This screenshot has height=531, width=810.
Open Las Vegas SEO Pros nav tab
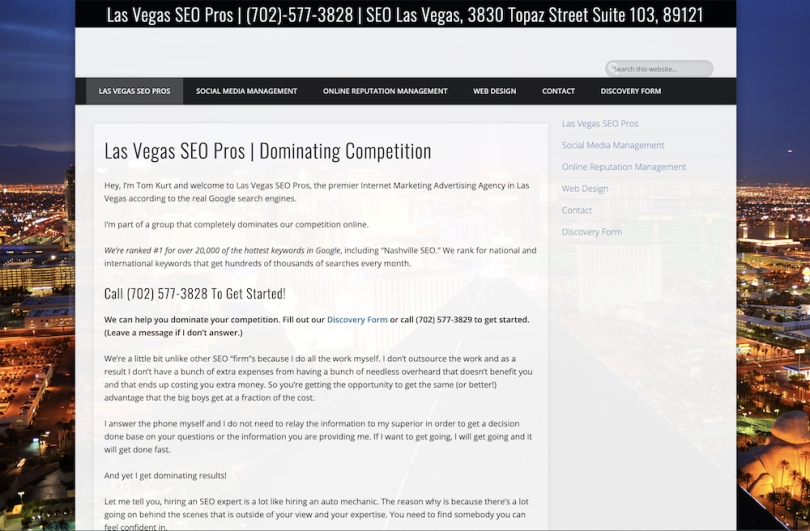[x=134, y=91]
